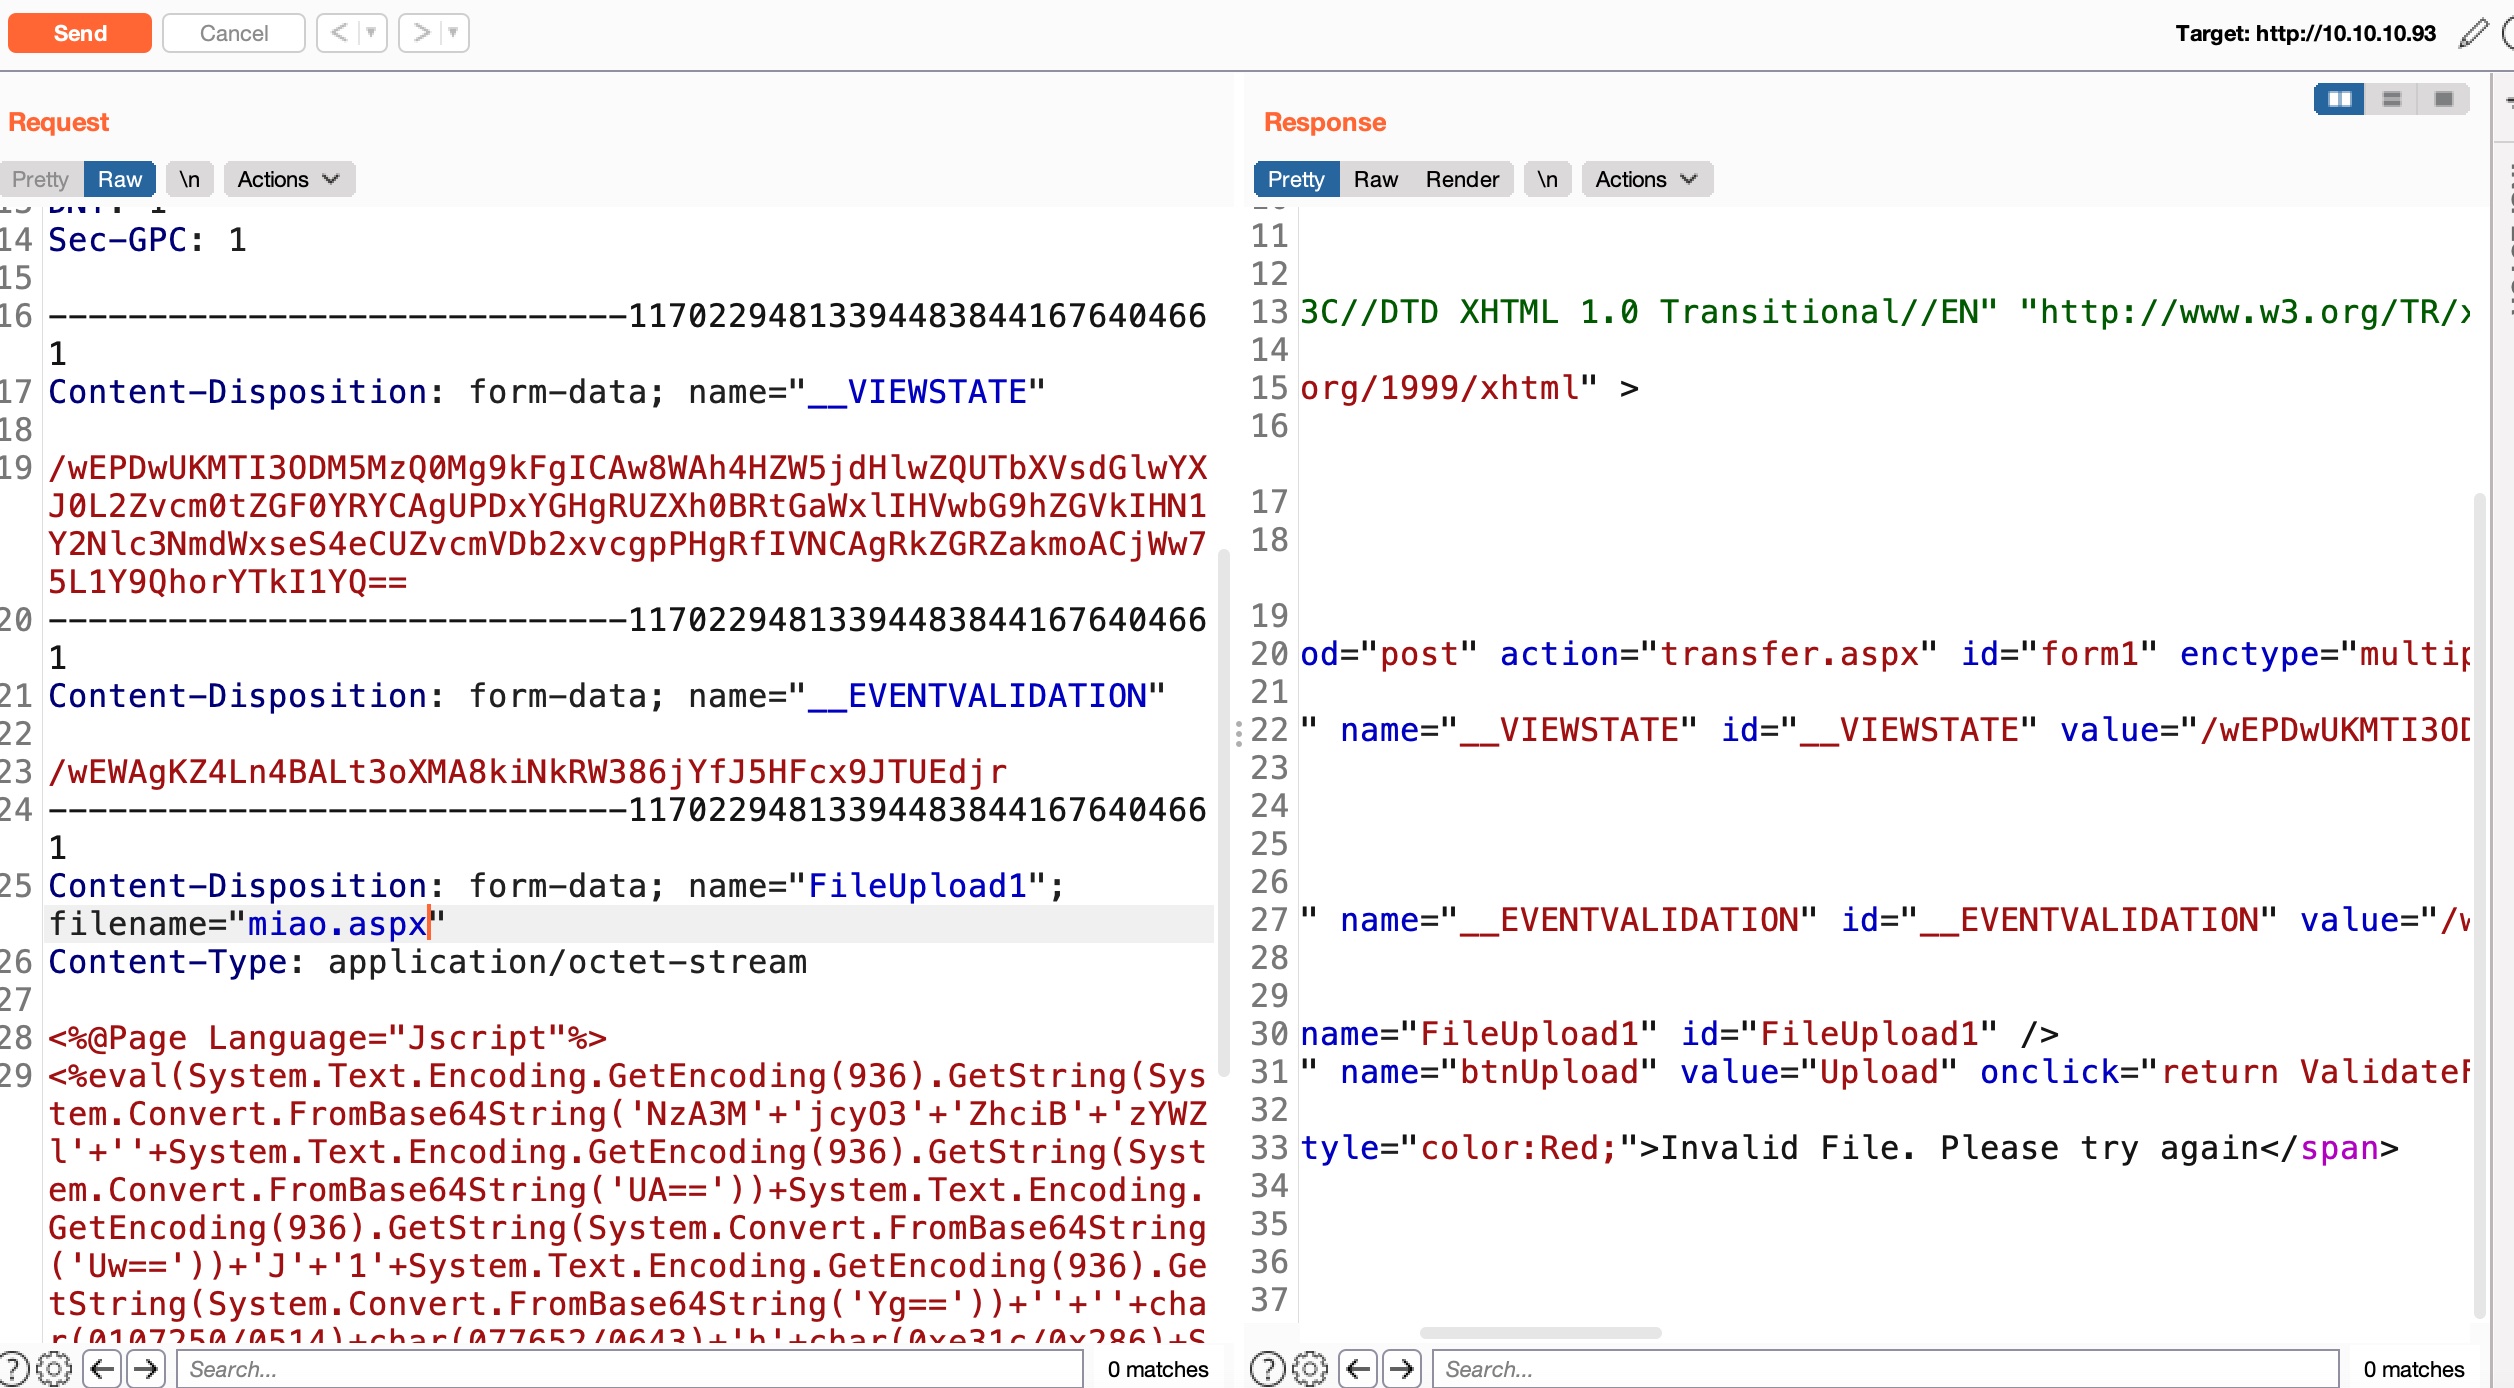Open history back arrow dropdown
Viewport: 2514px width, 1388px height.
click(371, 33)
